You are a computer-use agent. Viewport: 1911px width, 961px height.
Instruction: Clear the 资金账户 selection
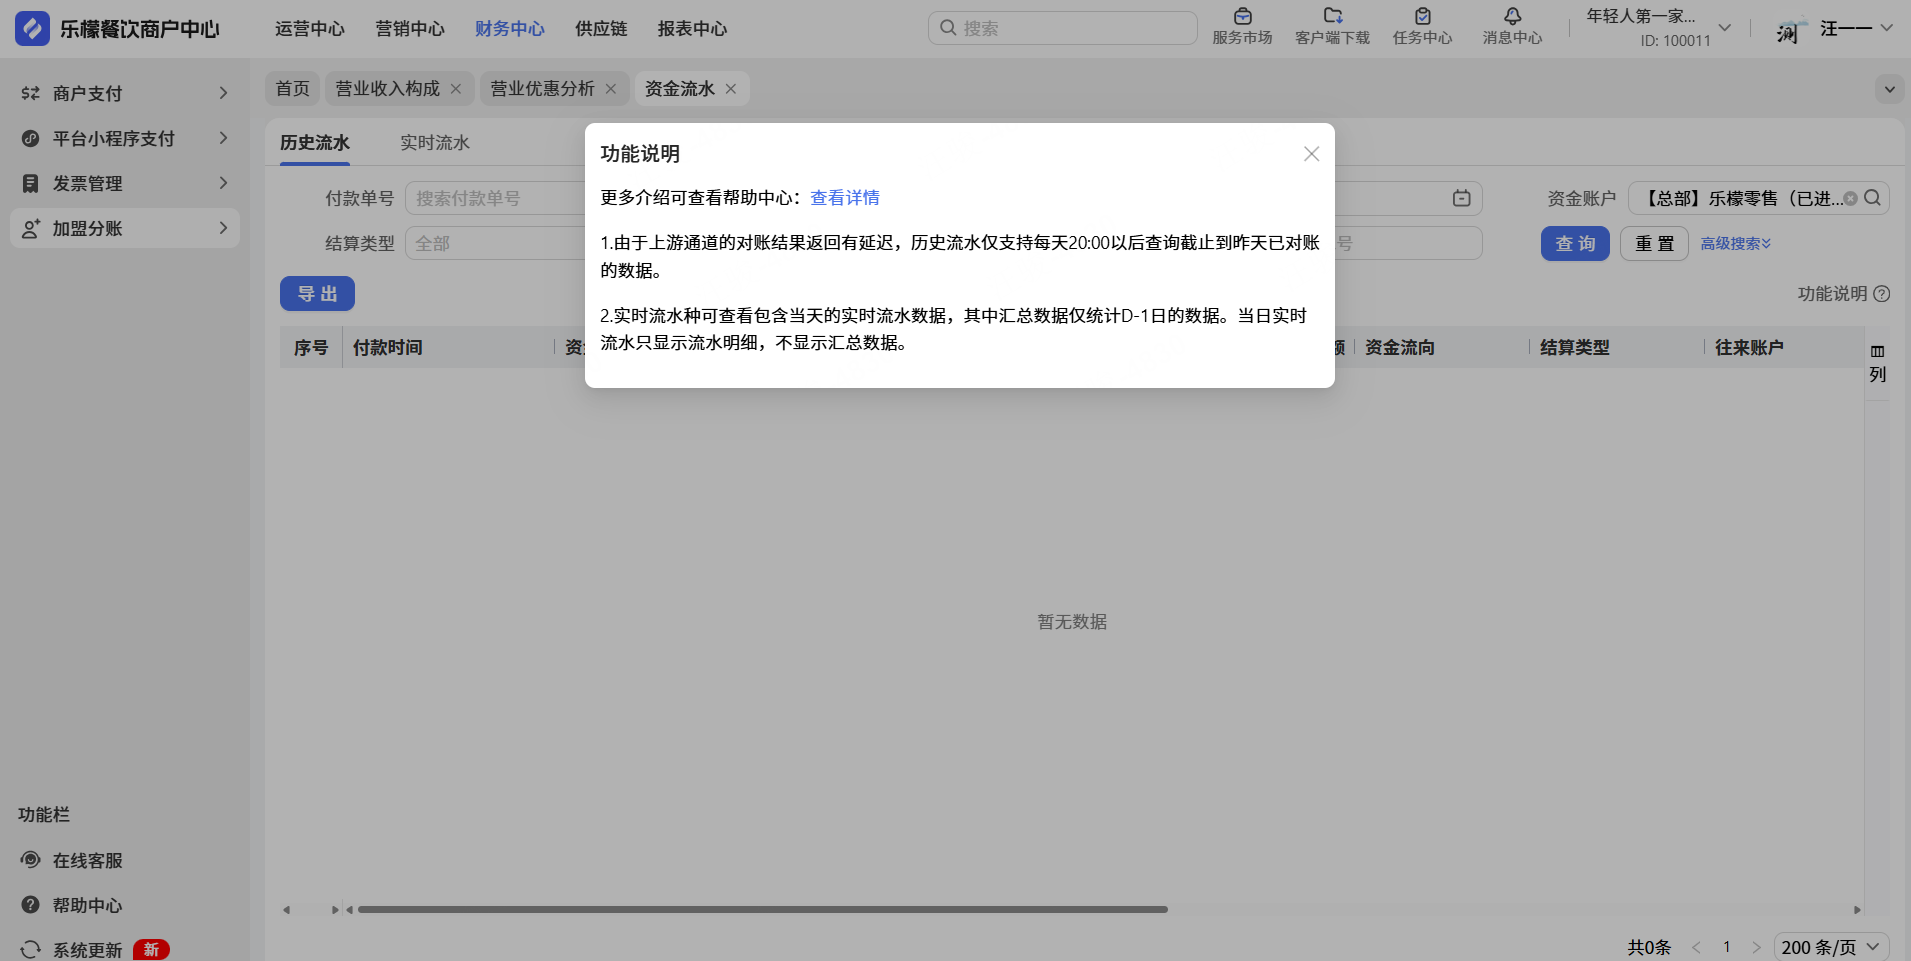[1851, 198]
